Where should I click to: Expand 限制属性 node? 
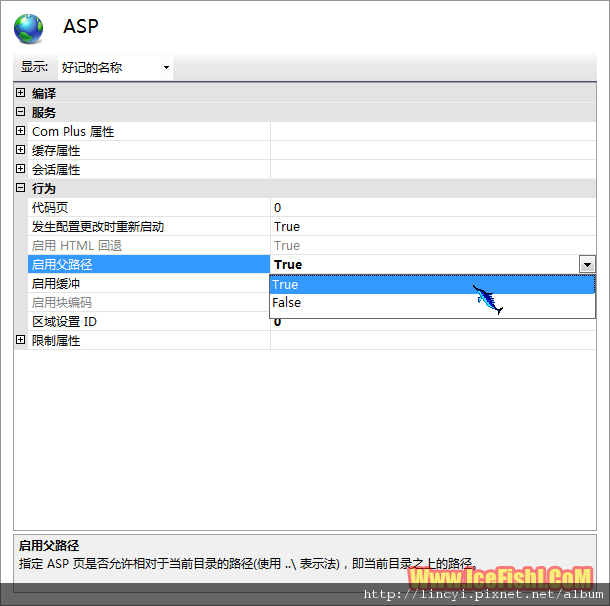(21, 340)
